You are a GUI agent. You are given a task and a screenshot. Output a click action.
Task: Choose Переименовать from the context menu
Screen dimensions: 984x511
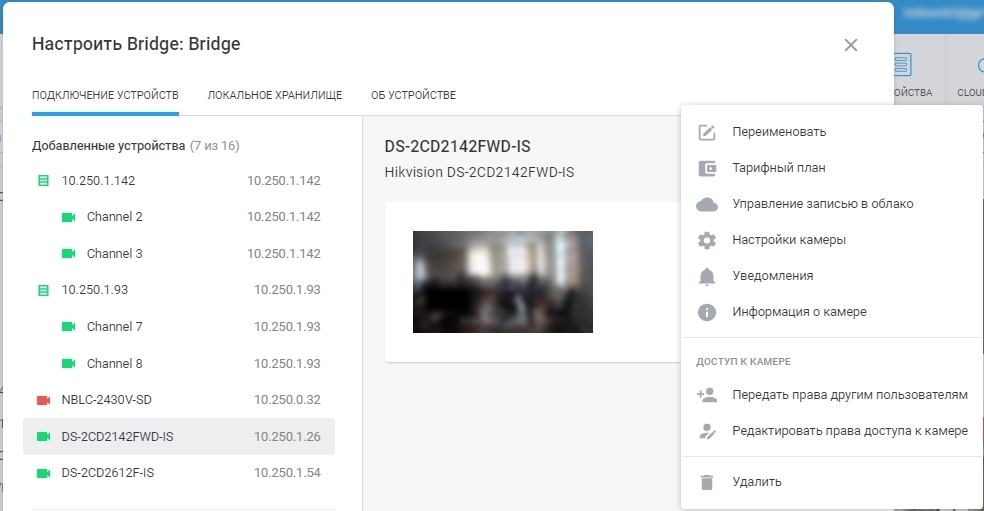coord(832,132)
